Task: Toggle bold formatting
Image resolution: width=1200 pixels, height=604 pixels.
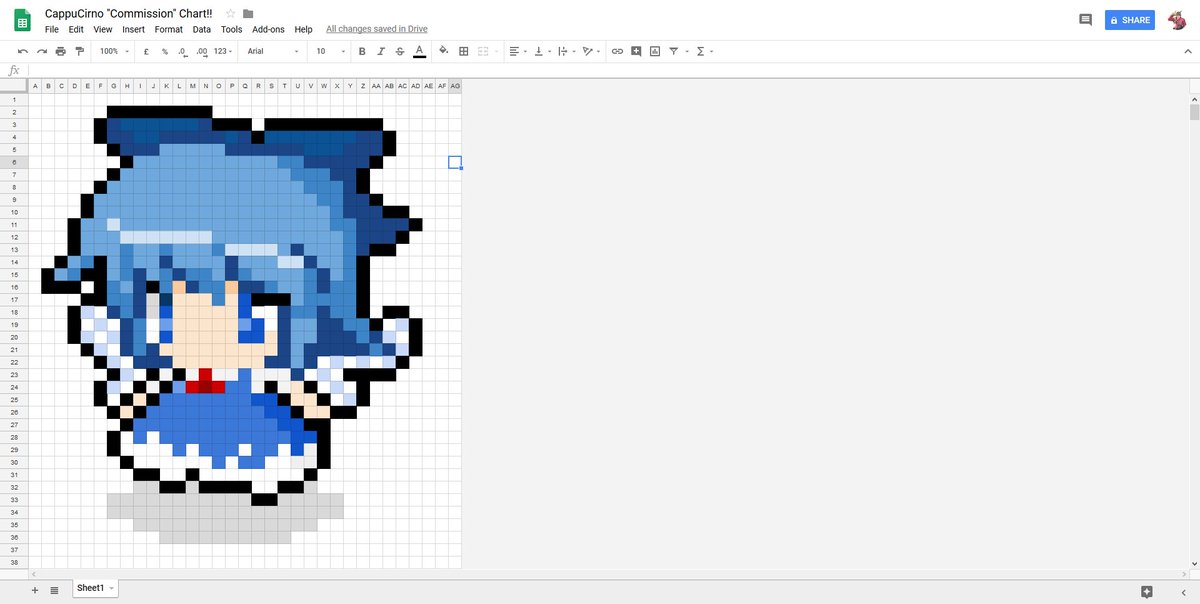Action: click(362, 51)
